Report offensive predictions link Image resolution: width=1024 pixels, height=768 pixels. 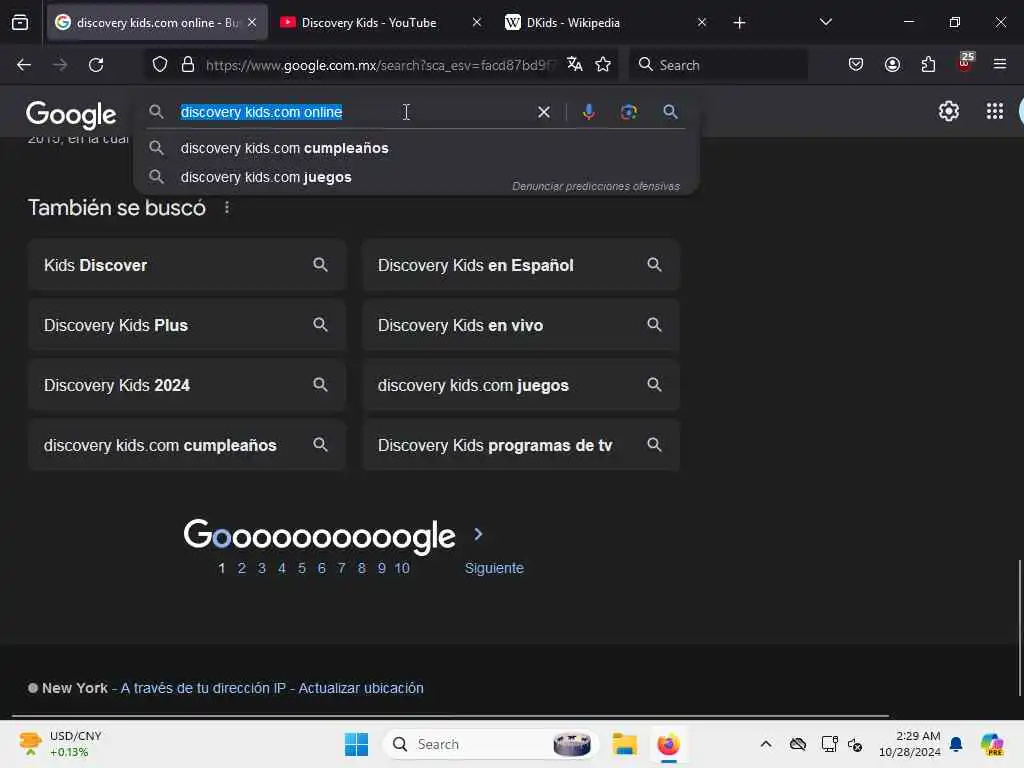pos(596,186)
